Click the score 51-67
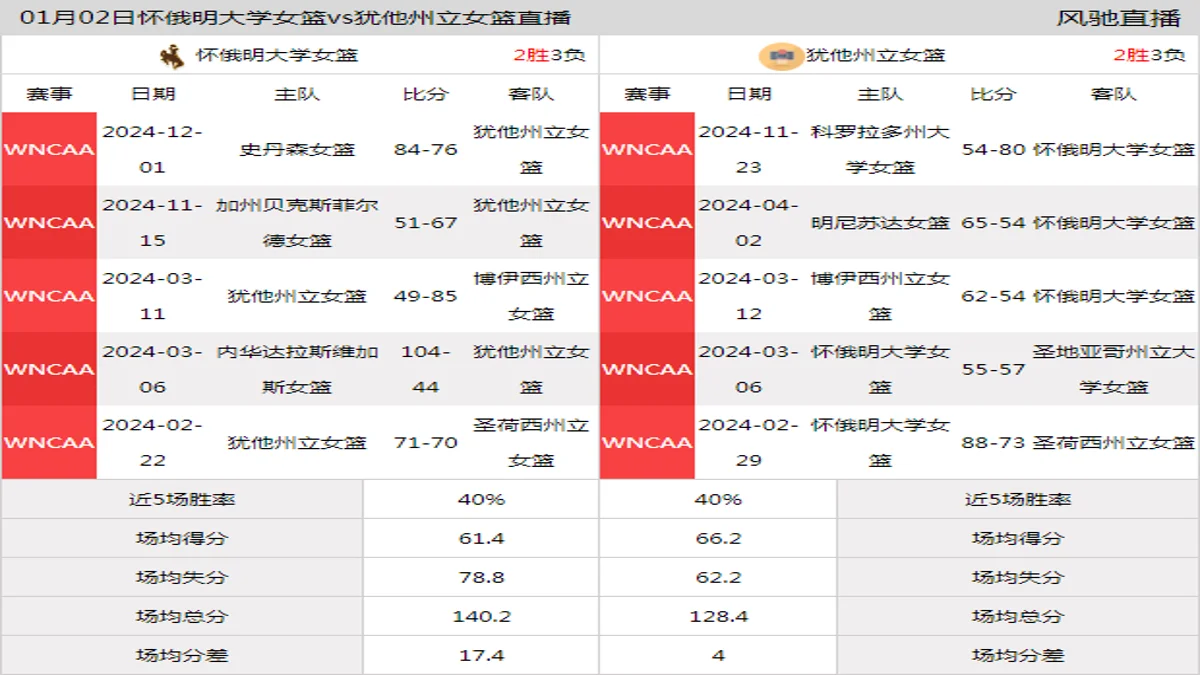Screen dimensions: 1200x675 coord(426,222)
